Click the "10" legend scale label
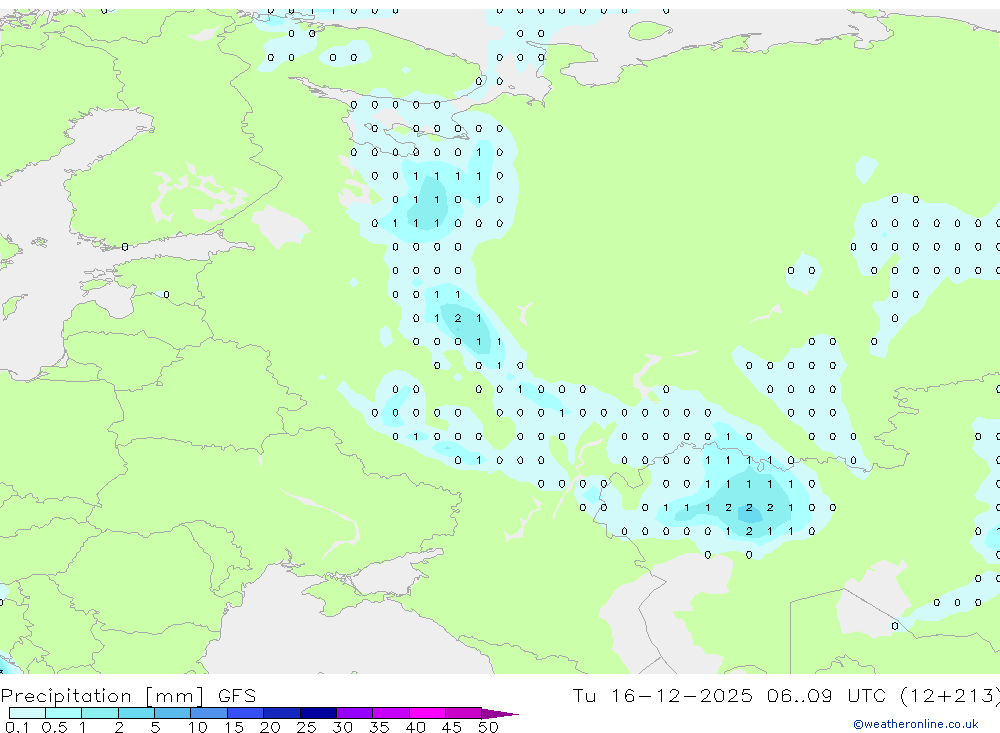The image size is (1000, 733). [x=198, y=727]
